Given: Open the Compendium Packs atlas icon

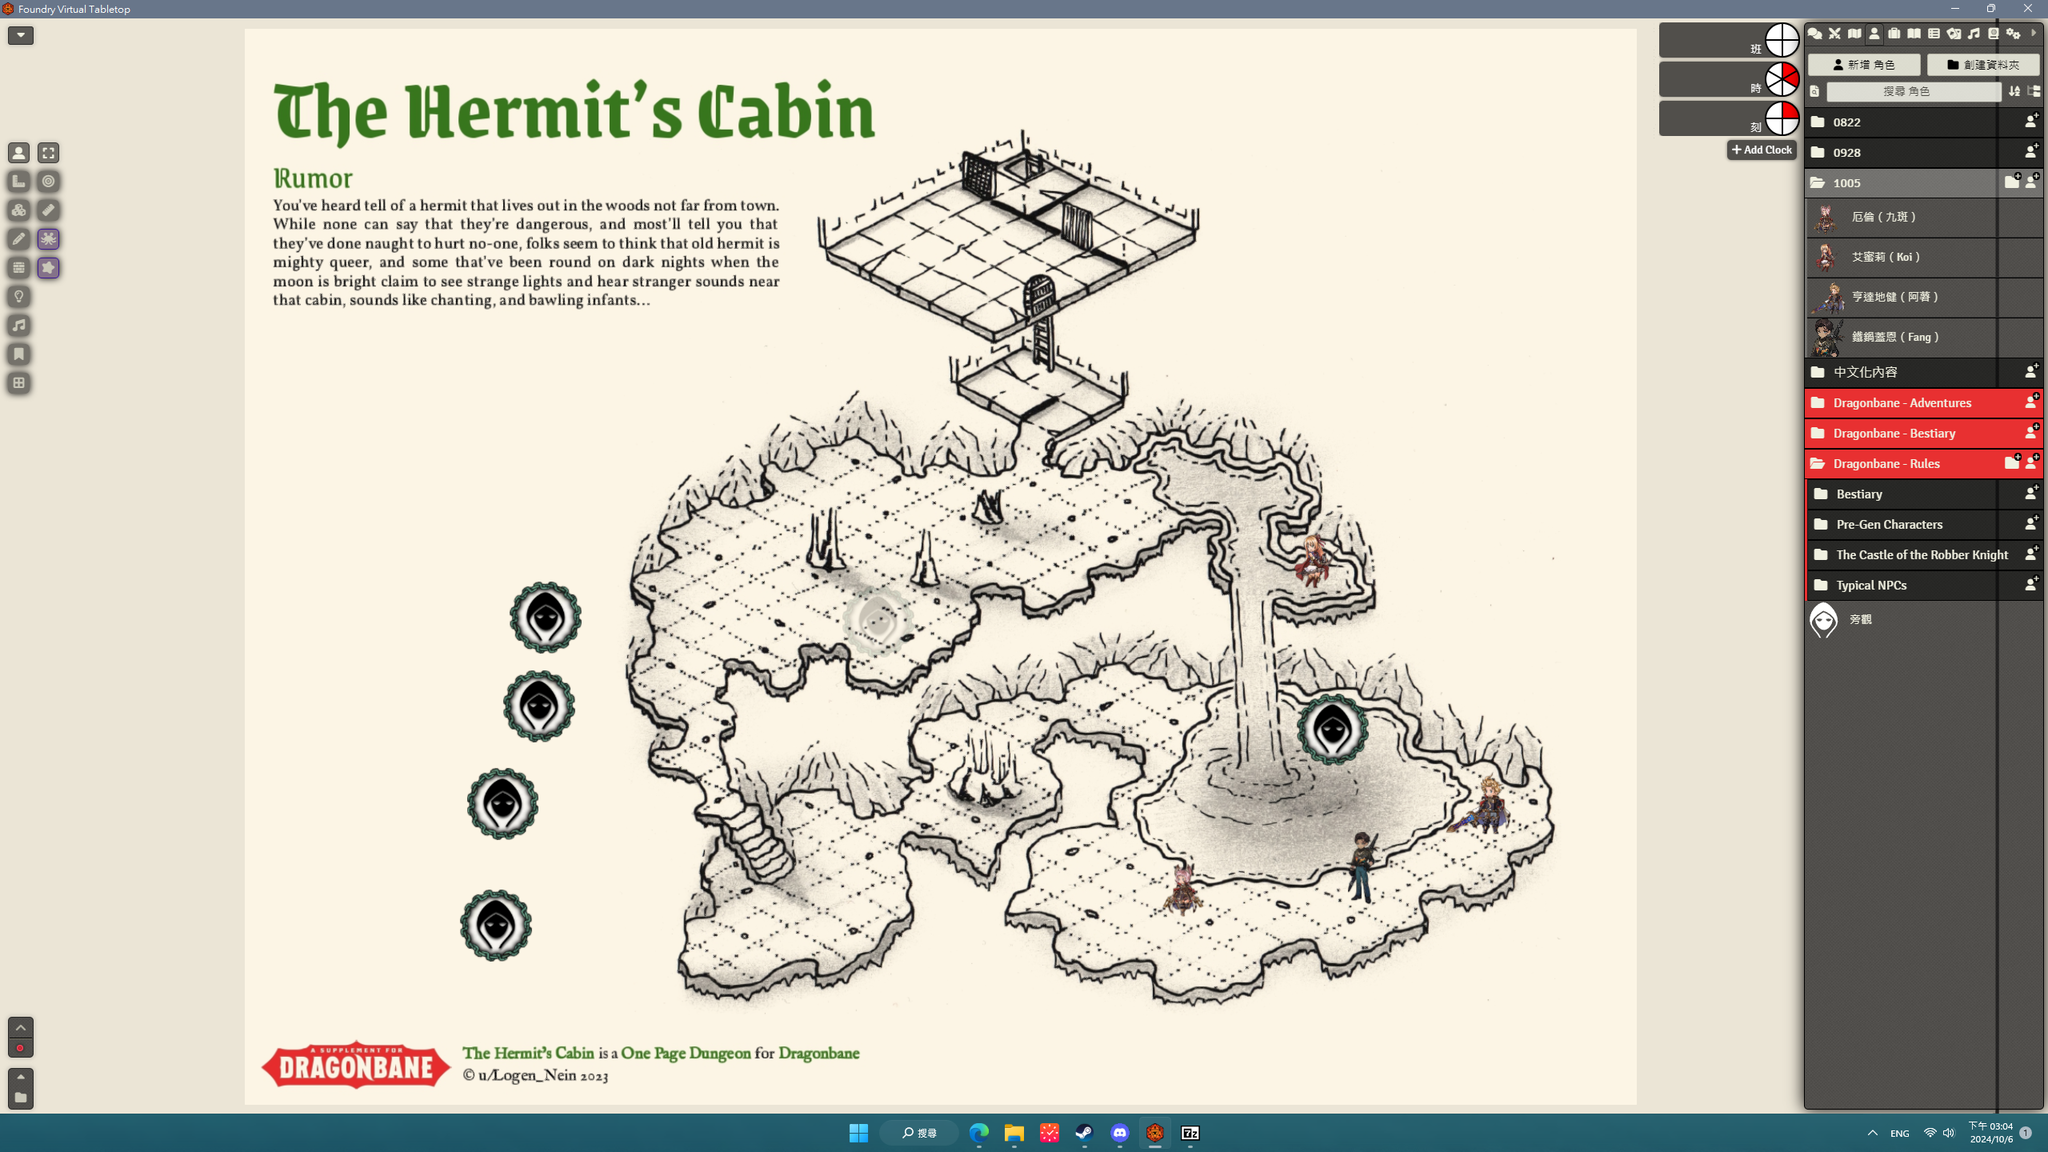Looking at the screenshot, I should coord(1993,34).
